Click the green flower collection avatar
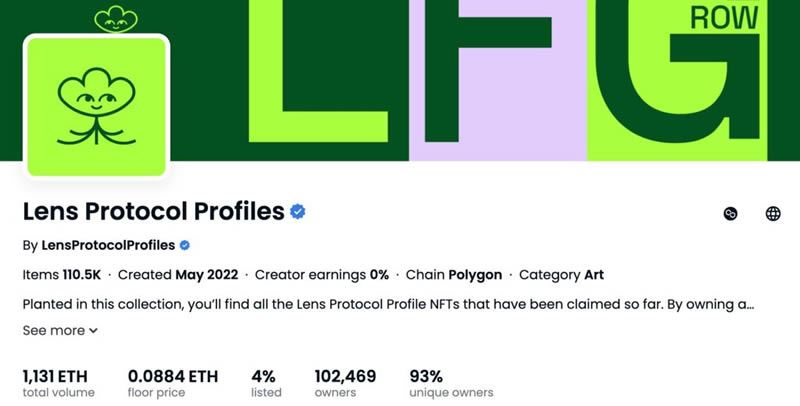Screen dimensions: 800x406 96,107
